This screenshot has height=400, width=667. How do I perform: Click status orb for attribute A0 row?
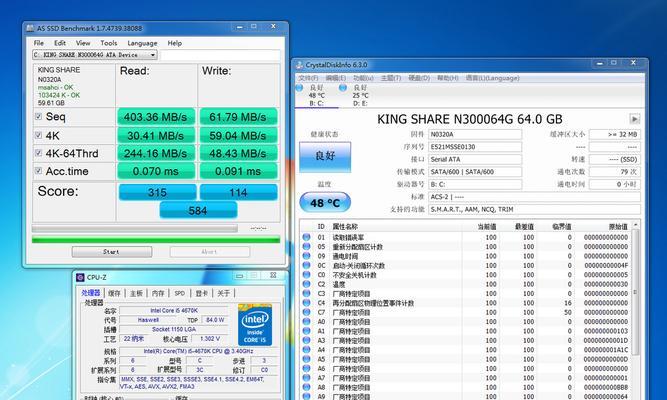[306, 321]
